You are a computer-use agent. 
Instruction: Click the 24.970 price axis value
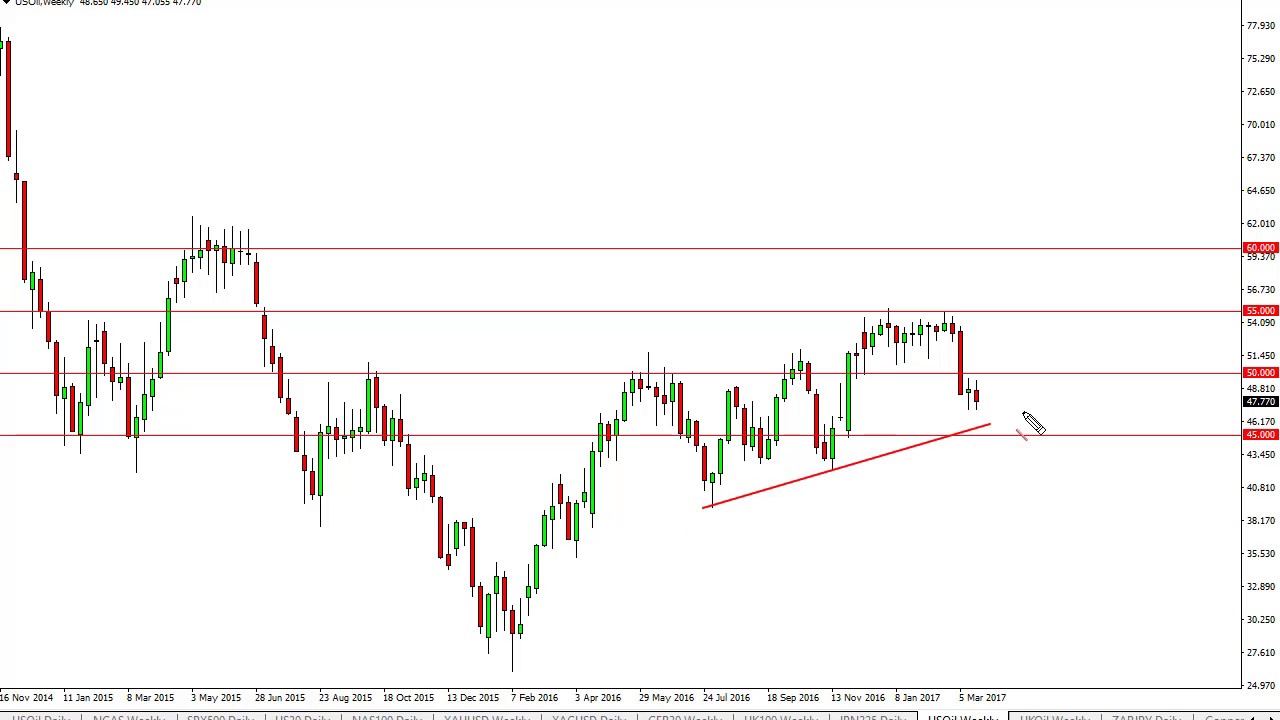coord(1261,685)
